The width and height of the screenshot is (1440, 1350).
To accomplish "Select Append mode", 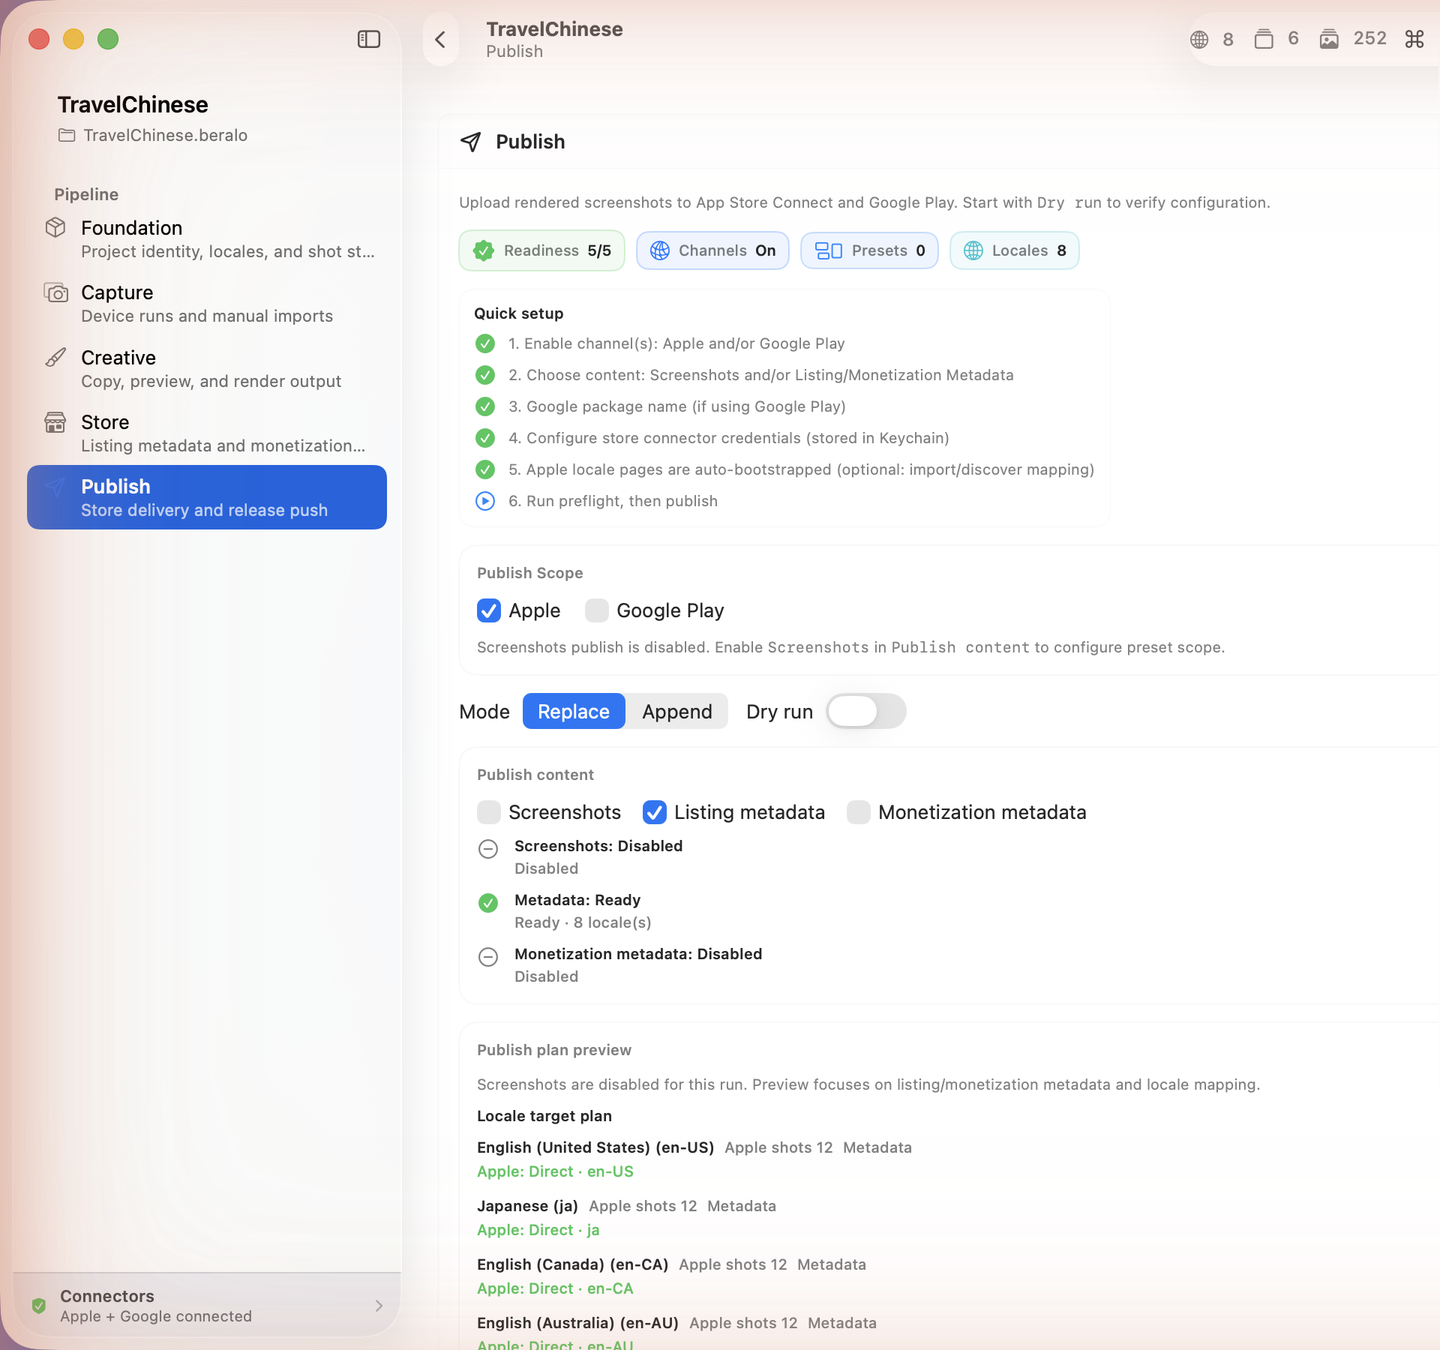I will click(x=677, y=711).
